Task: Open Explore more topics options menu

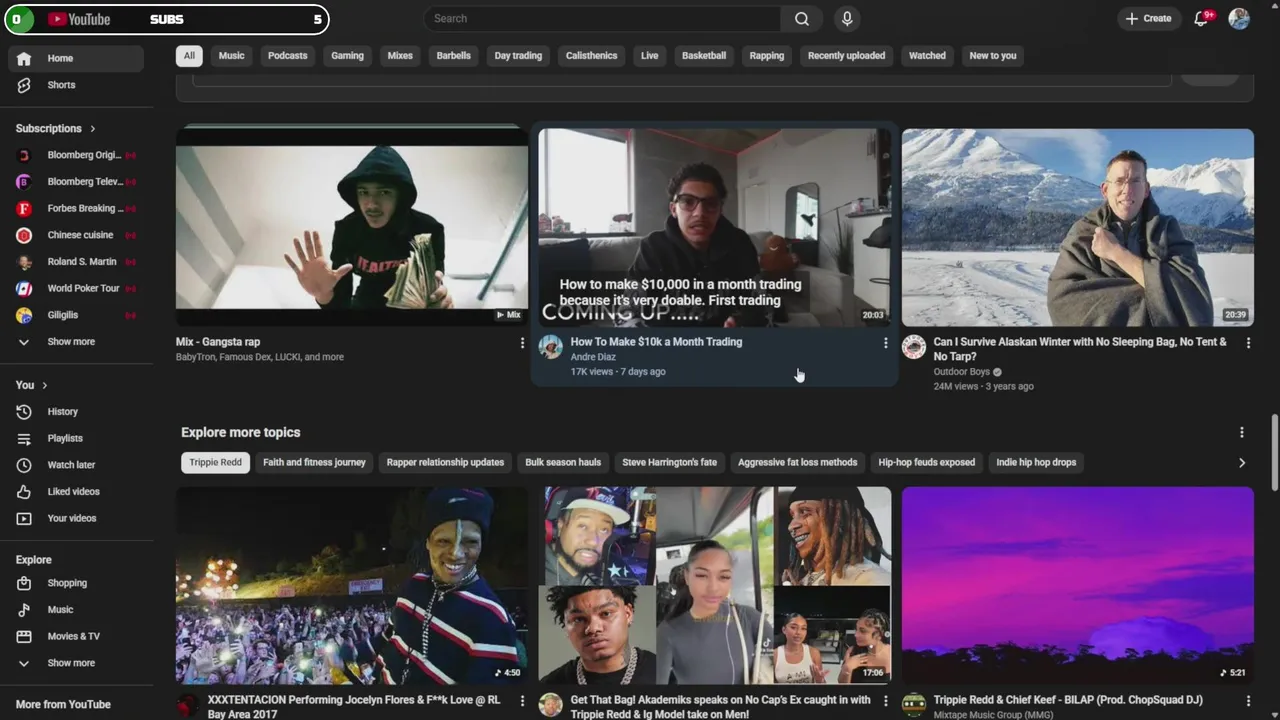Action: [1242, 433]
